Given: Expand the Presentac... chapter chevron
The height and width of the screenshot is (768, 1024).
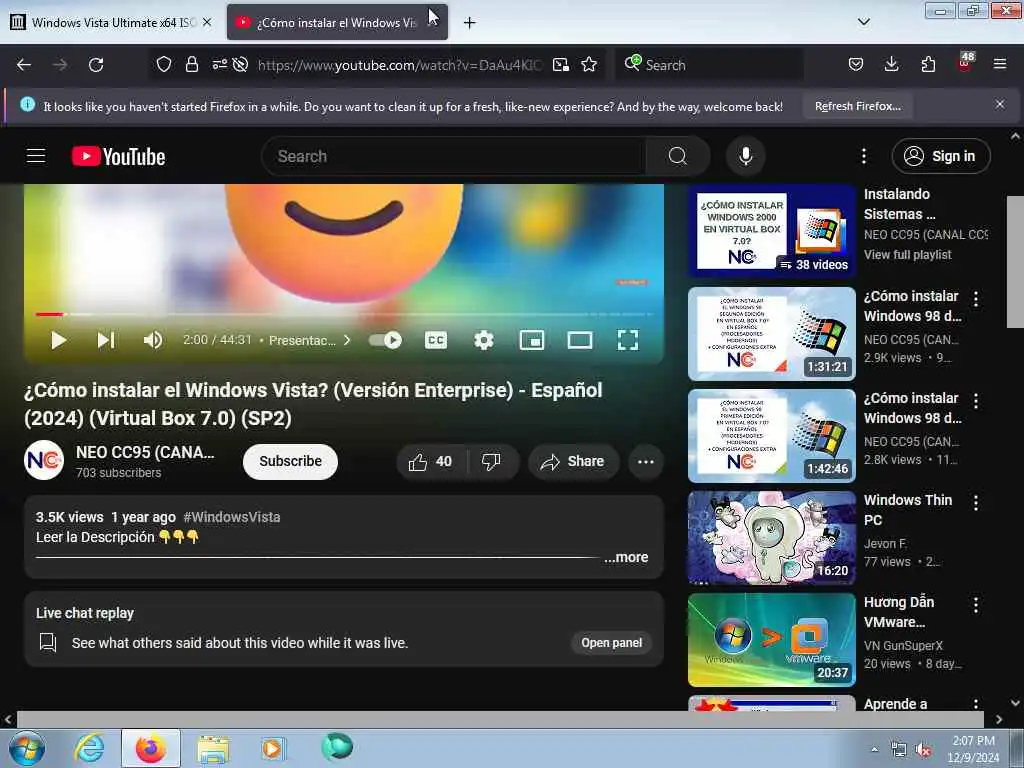Looking at the screenshot, I should 347,340.
